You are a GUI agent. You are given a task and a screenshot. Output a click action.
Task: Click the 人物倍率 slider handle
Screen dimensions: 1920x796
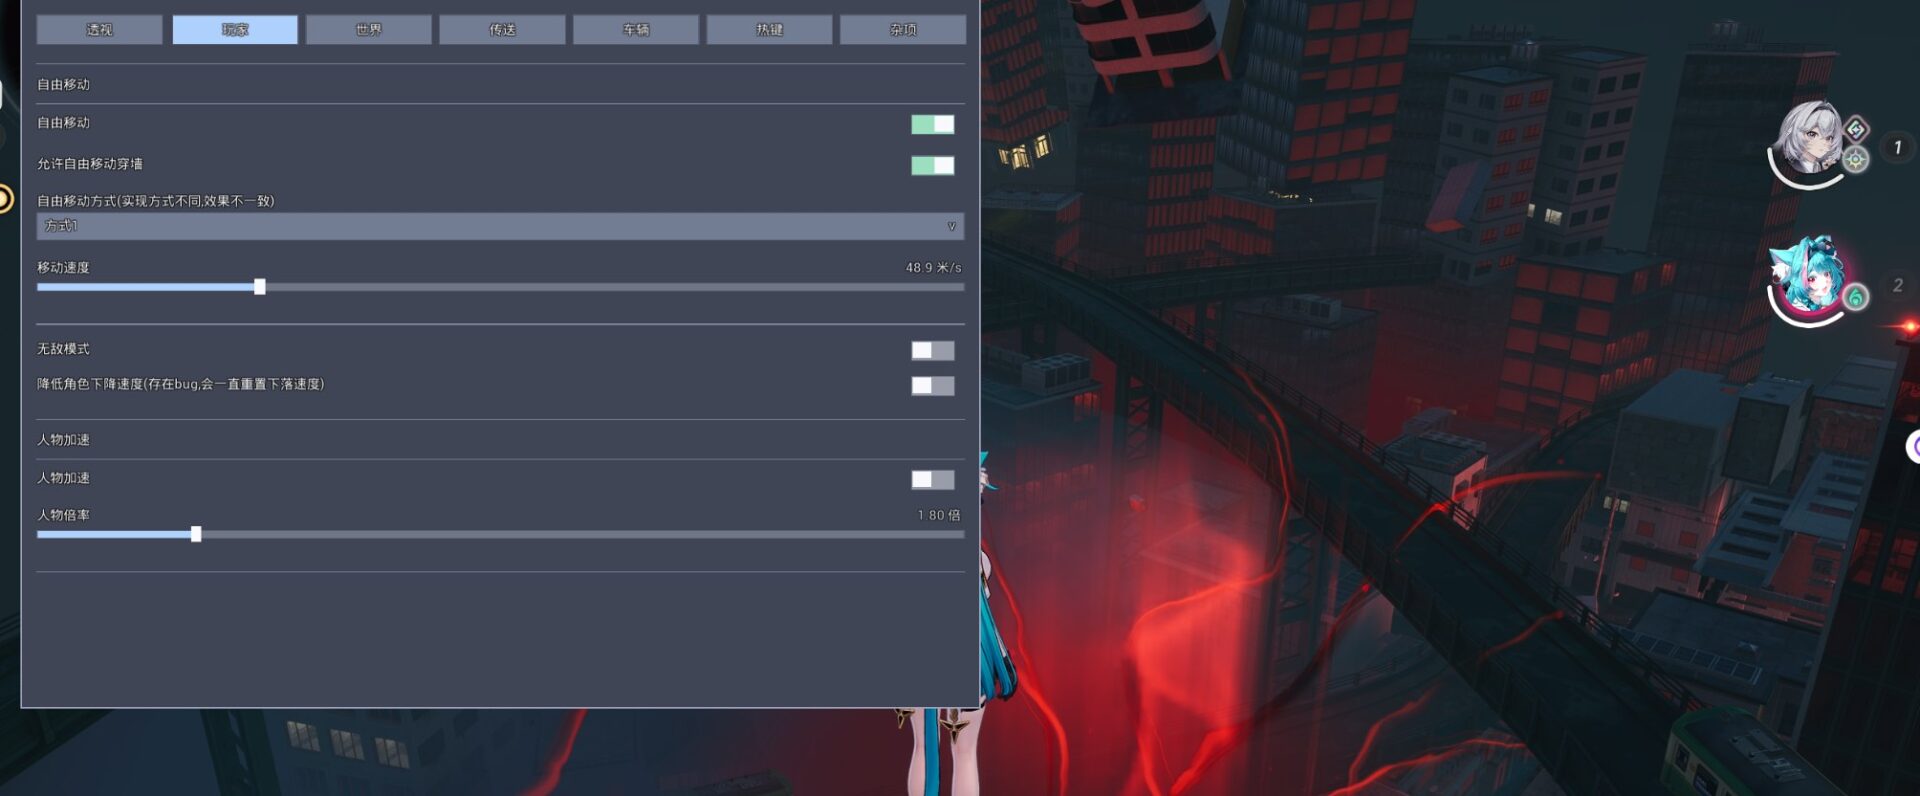click(196, 534)
